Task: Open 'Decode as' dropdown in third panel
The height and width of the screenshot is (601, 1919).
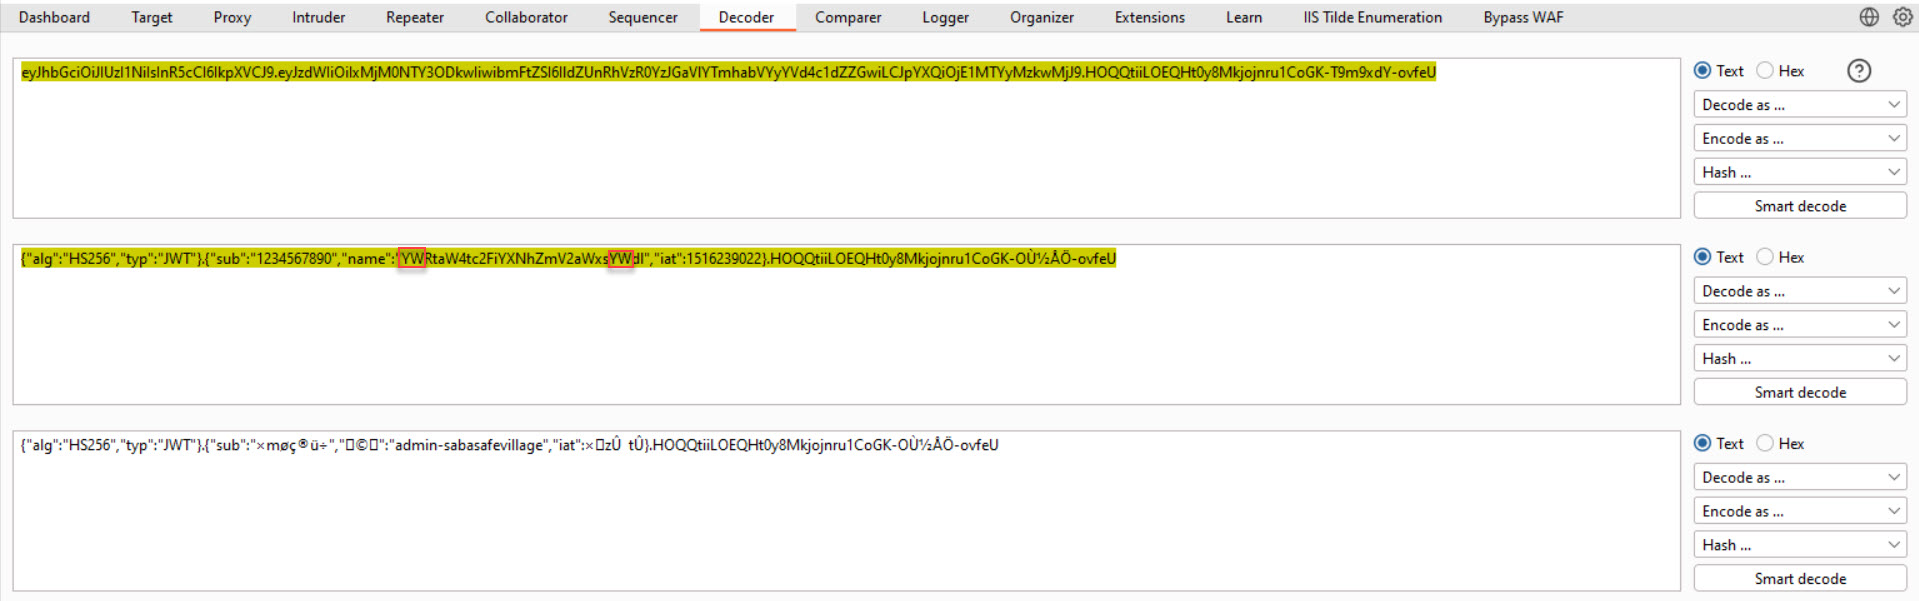Action: (x=1800, y=477)
